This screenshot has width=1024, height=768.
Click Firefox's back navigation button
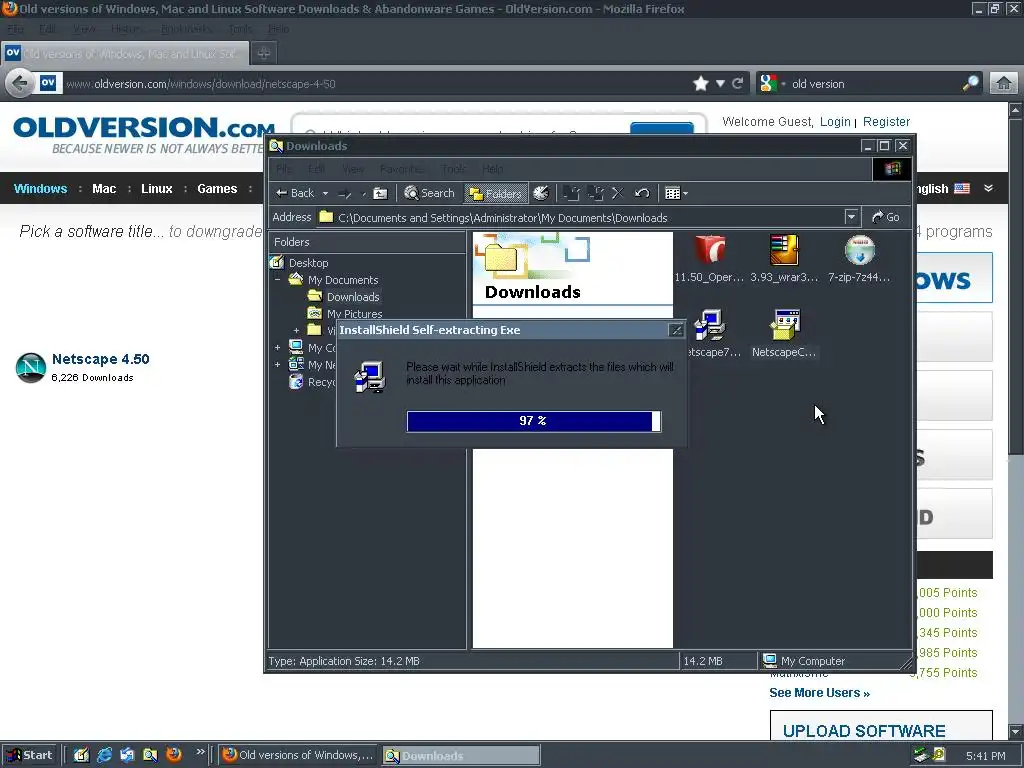click(x=20, y=84)
